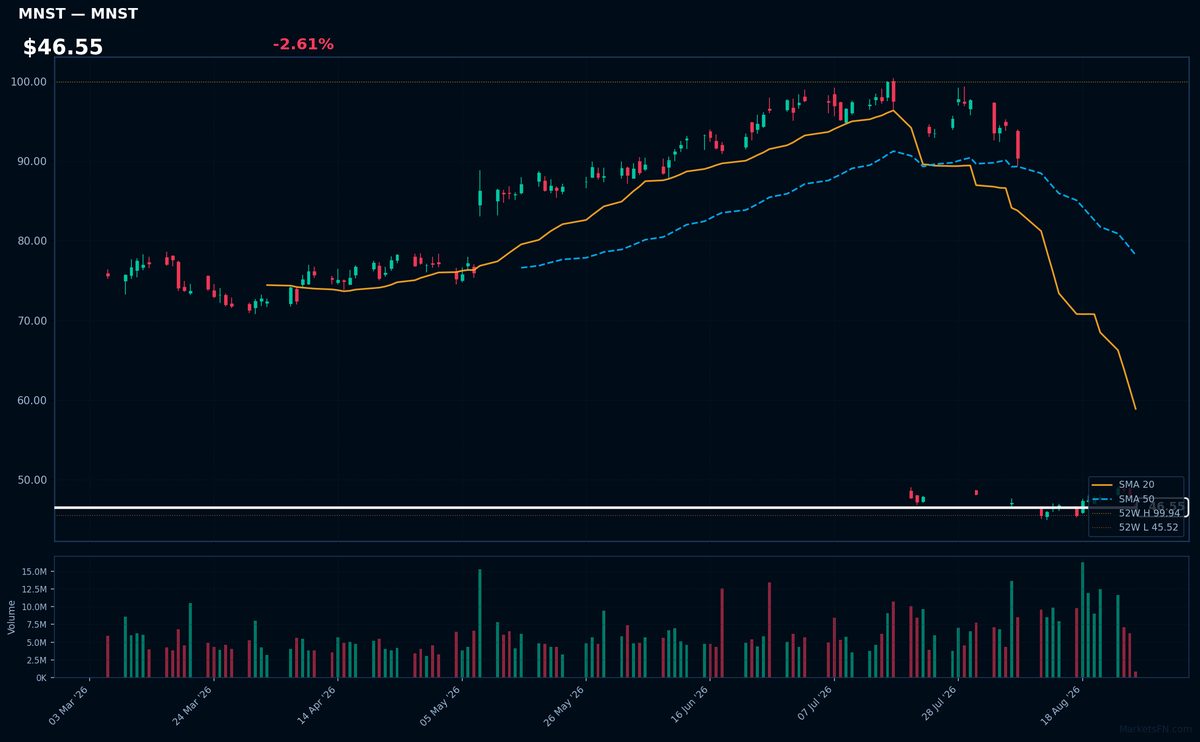
Task: Click the "5.0M" volume axis label
Action: point(37,642)
